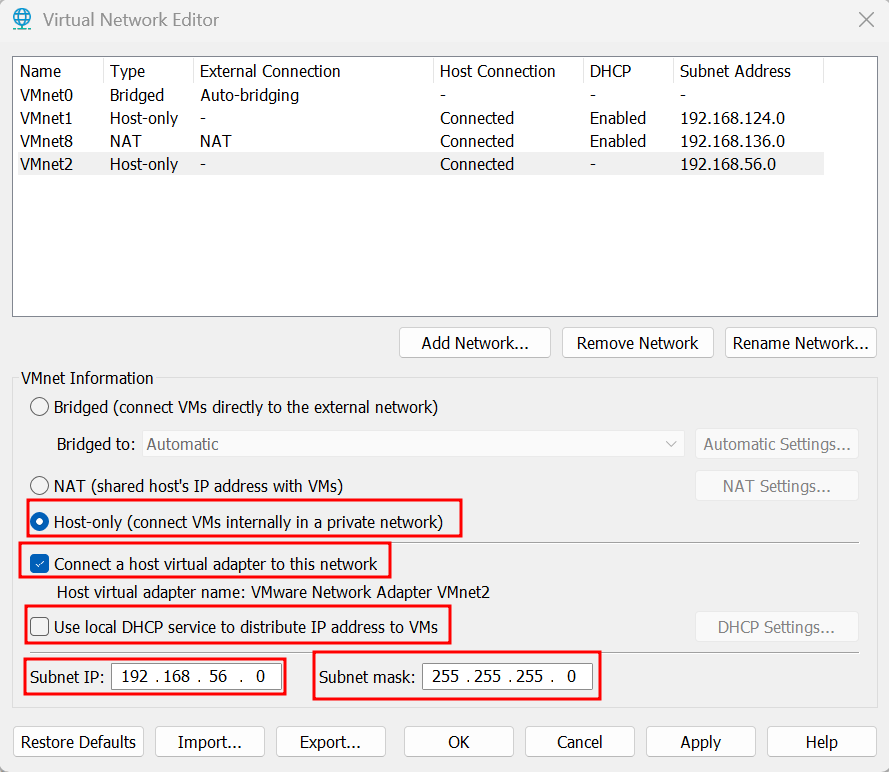Click the Cancel button
This screenshot has width=889, height=772.
click(x=579, y=742)
